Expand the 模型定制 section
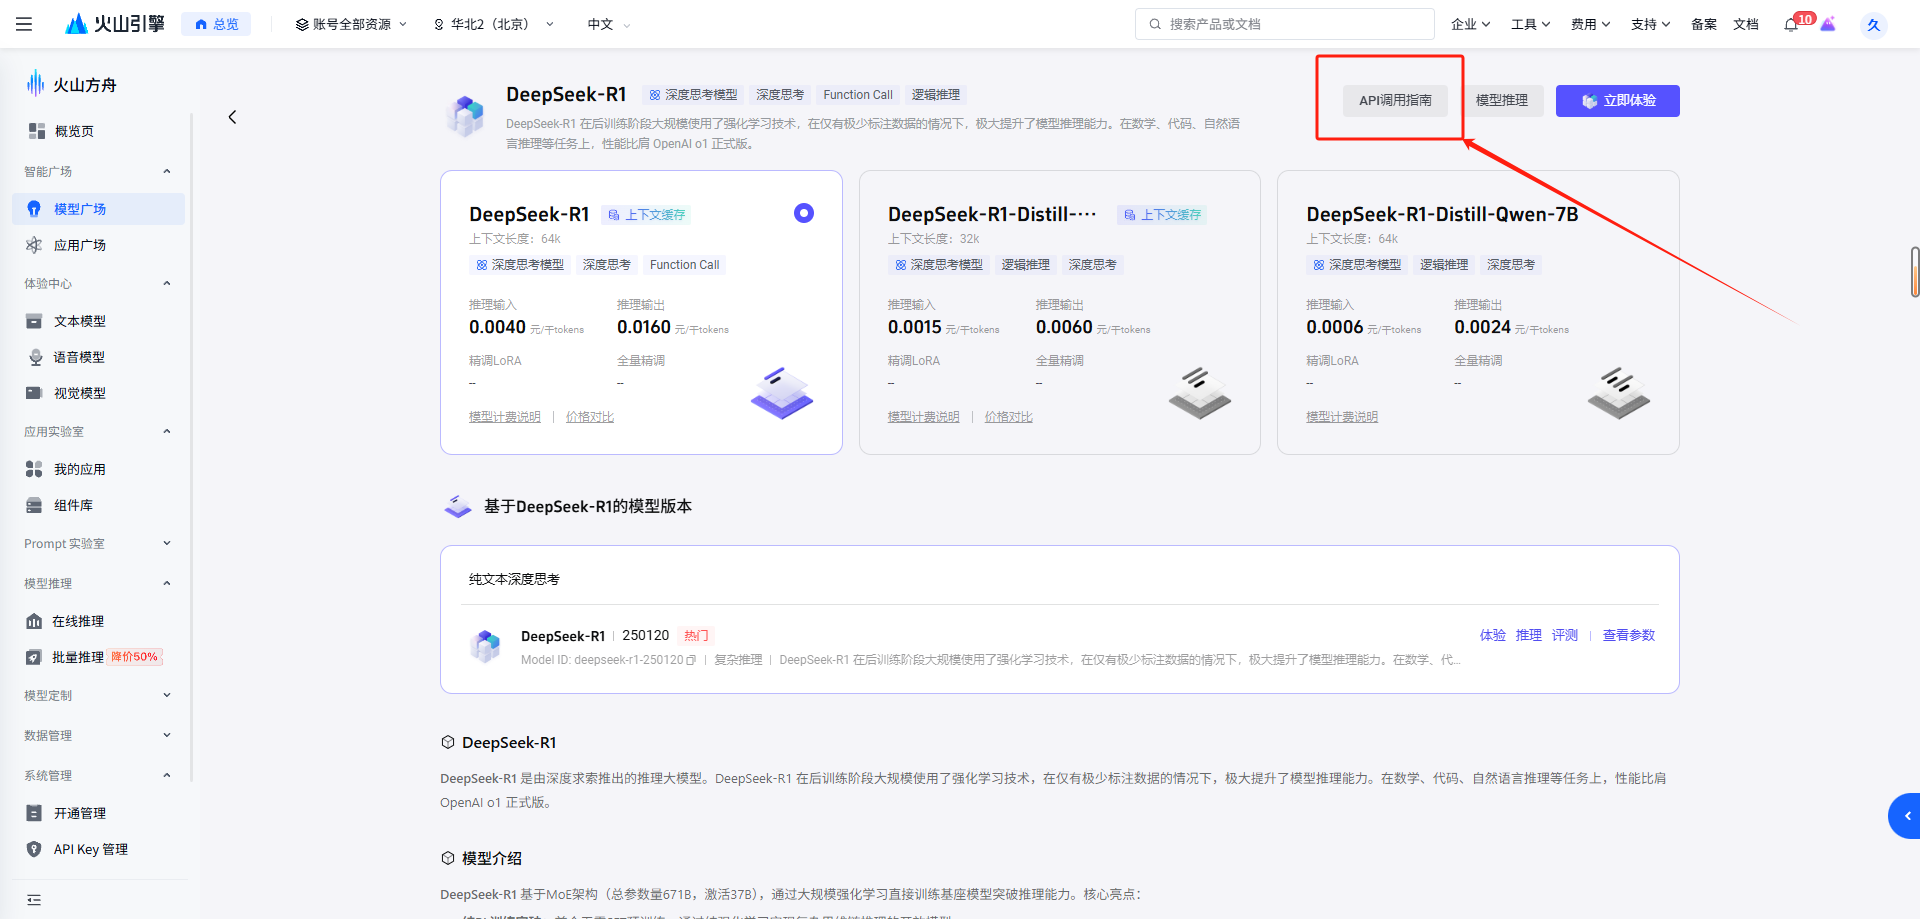 tap(167, 696)
